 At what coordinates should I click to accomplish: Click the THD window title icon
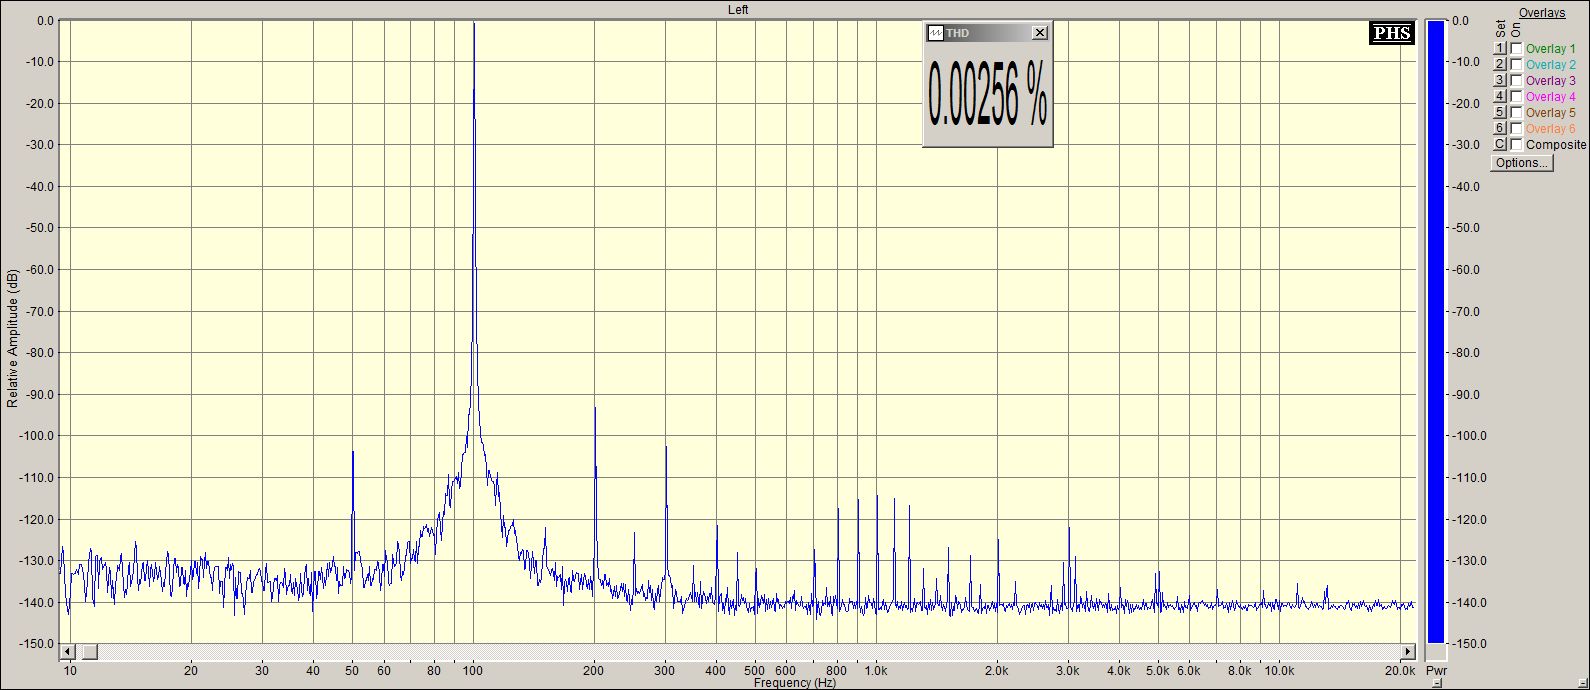coord(936,33)
